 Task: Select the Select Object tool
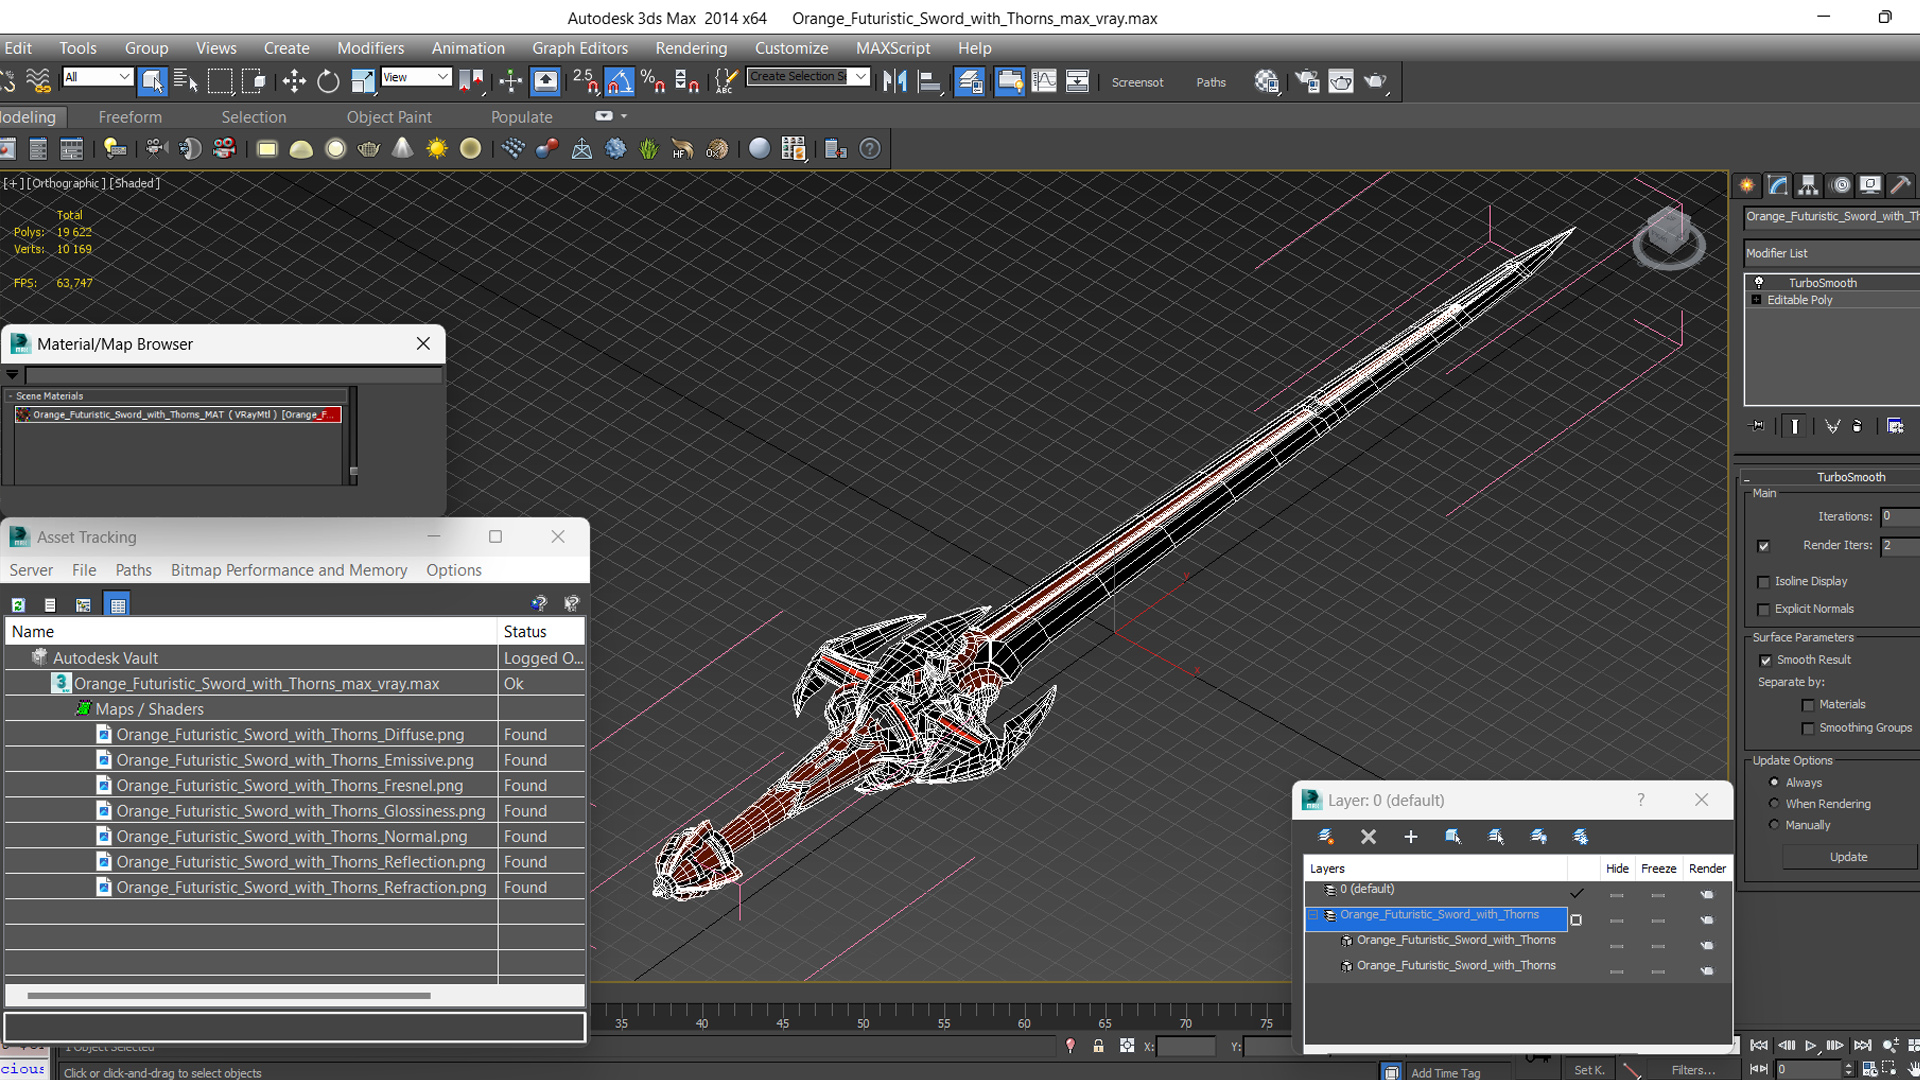click(152, 81)
